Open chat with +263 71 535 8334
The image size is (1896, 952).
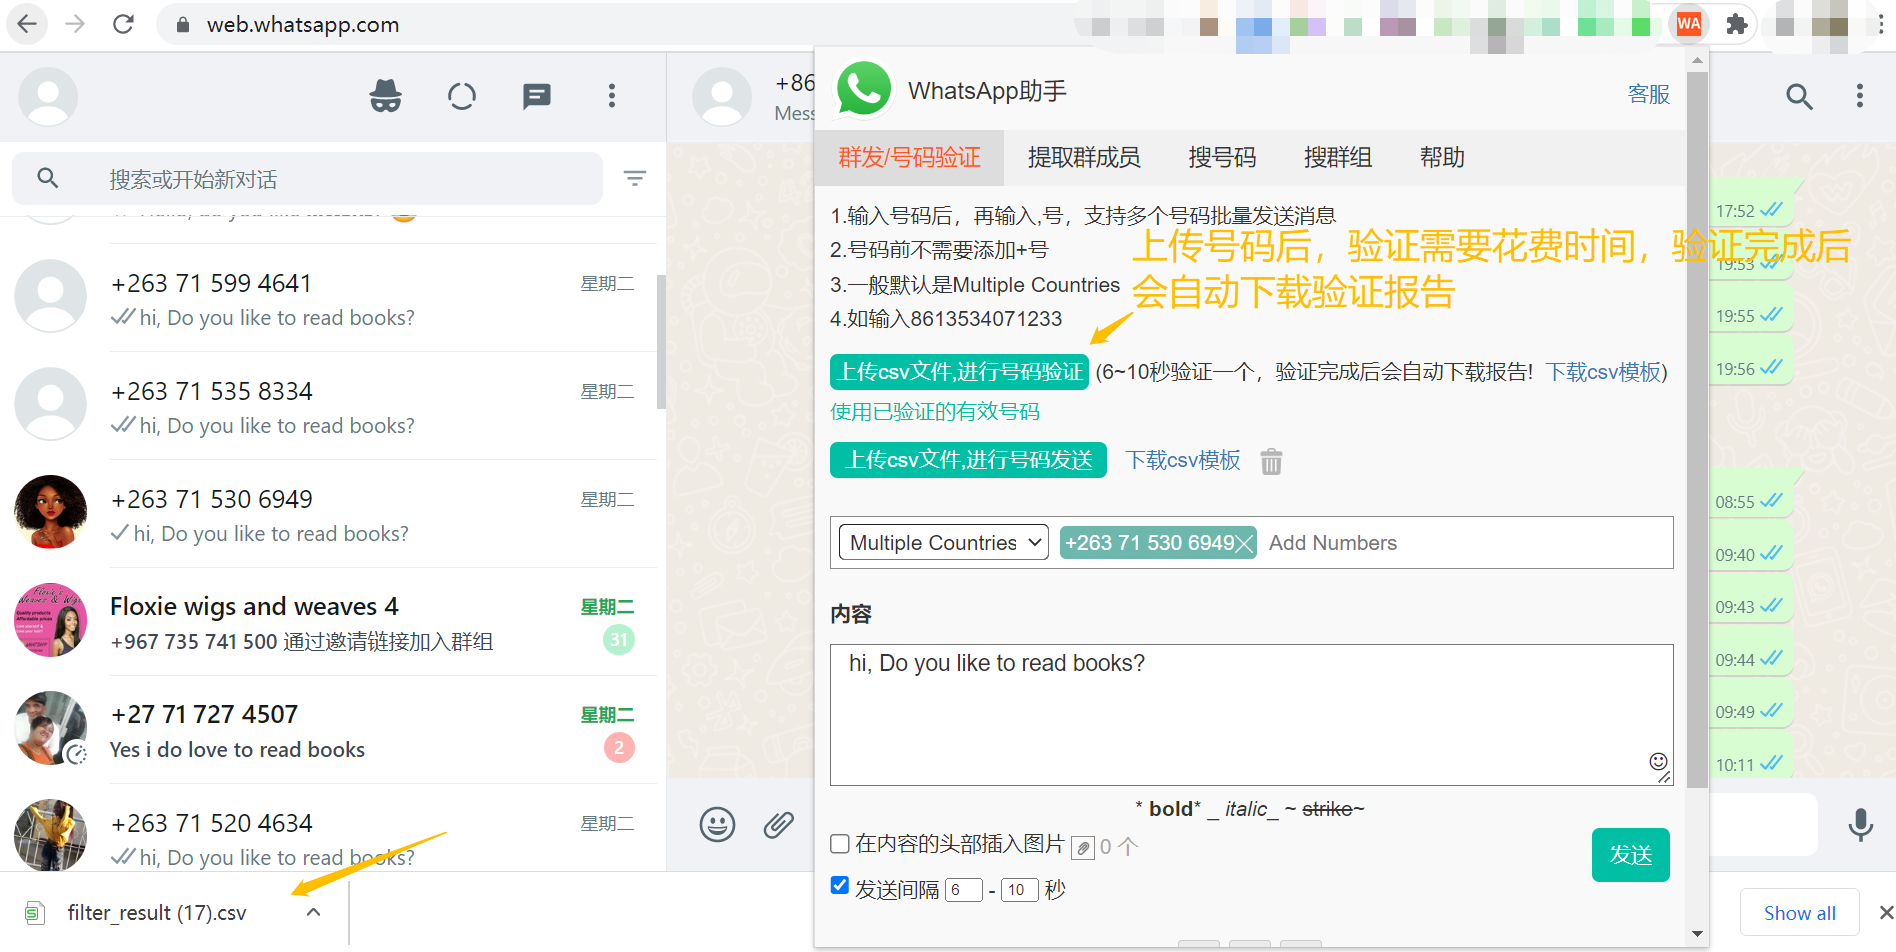[x=333, y=406]
